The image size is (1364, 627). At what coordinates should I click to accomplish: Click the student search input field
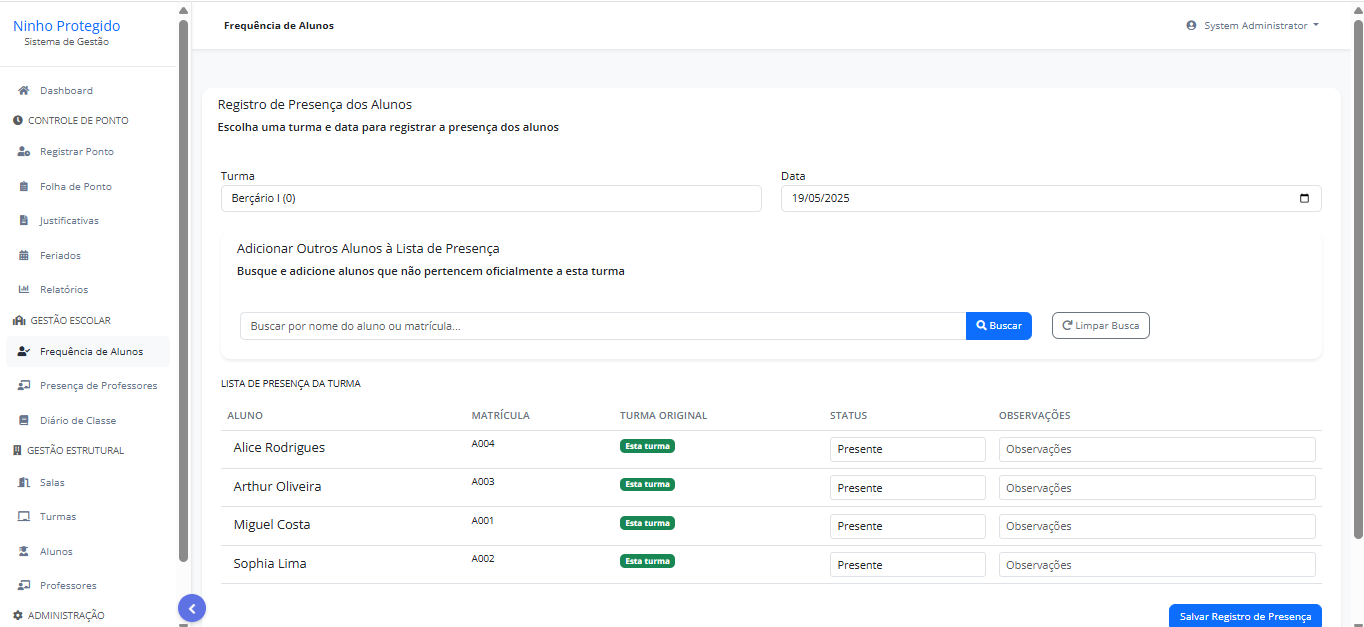tap(603, 326)
